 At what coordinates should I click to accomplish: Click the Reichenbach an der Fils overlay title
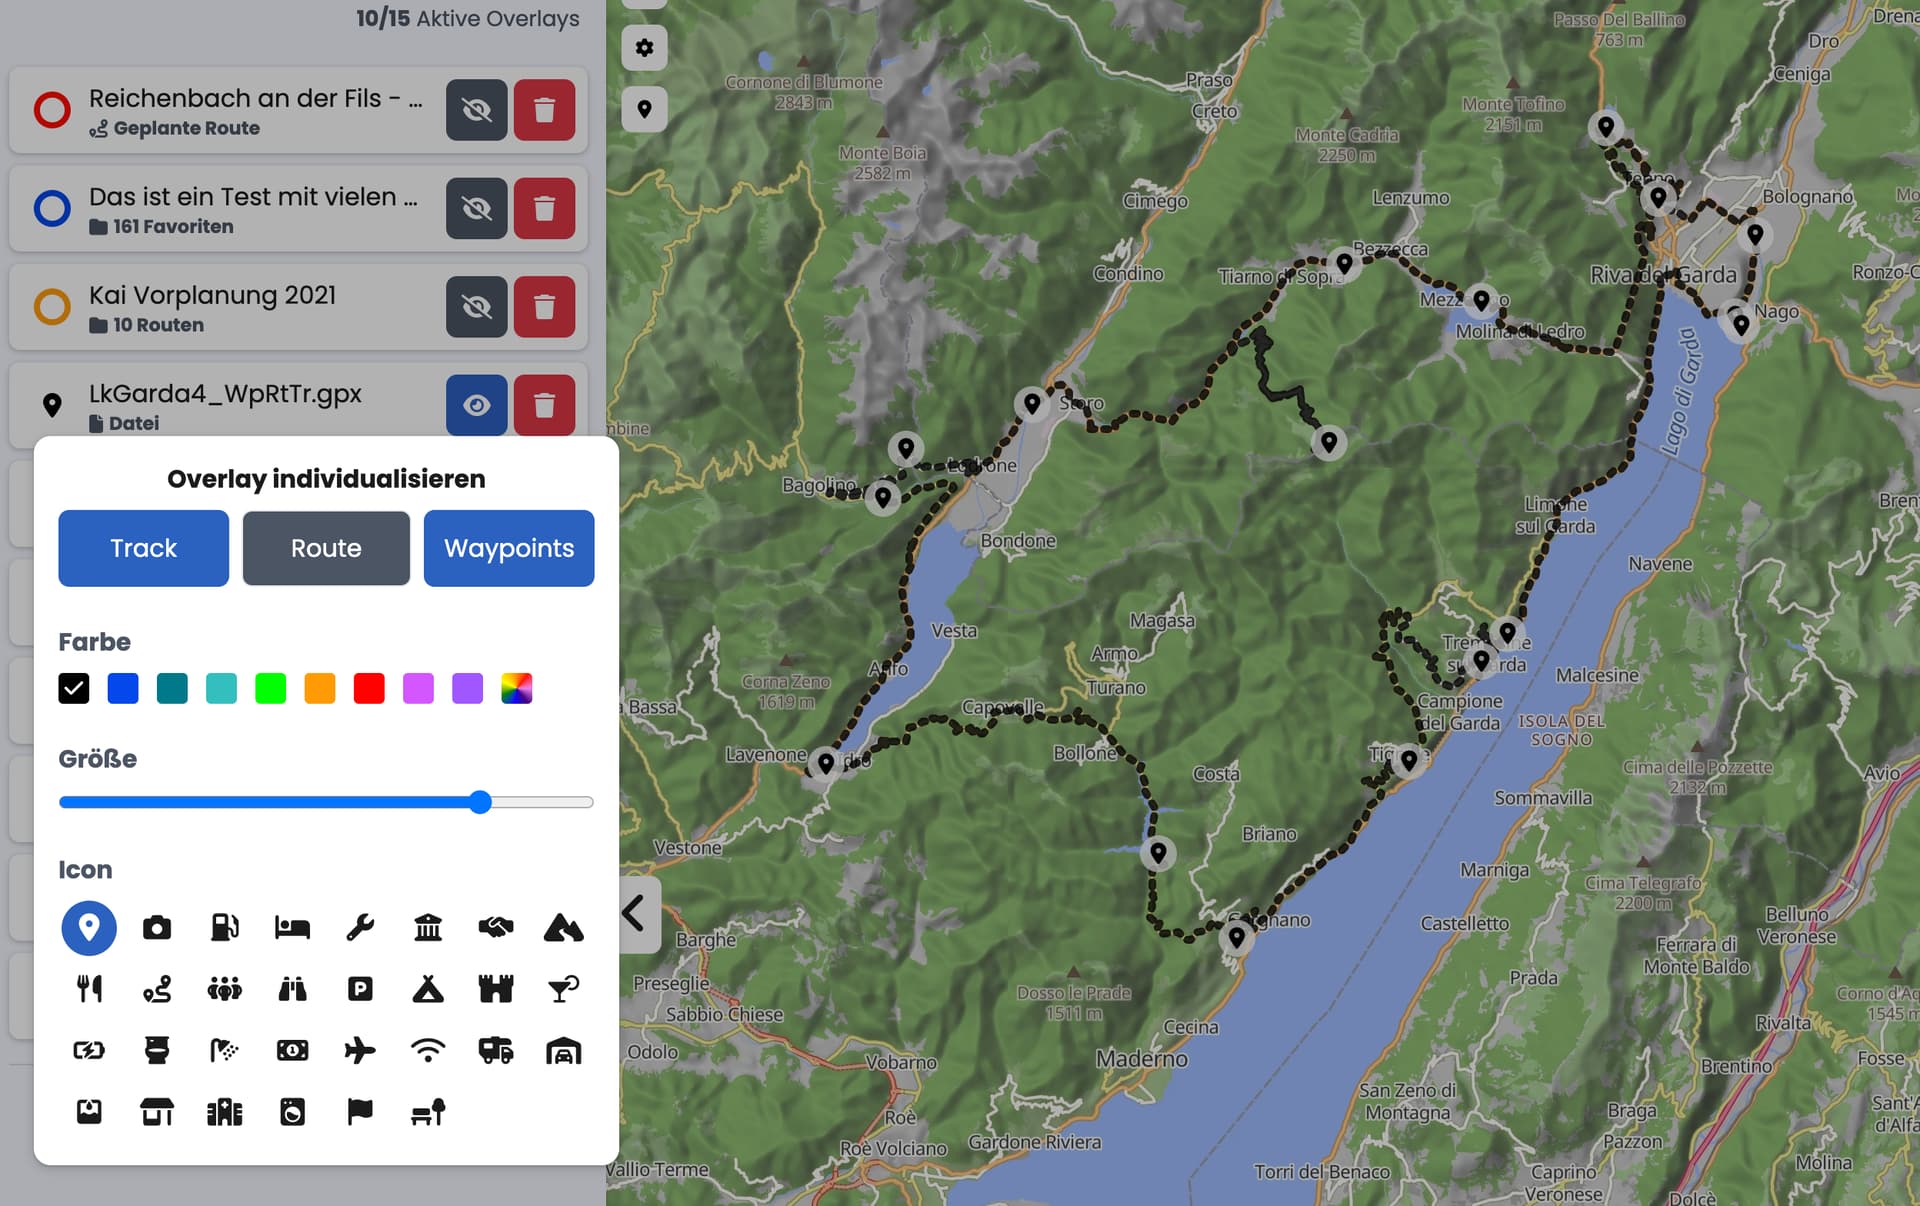pyautogui.click(x=255, y=98)
